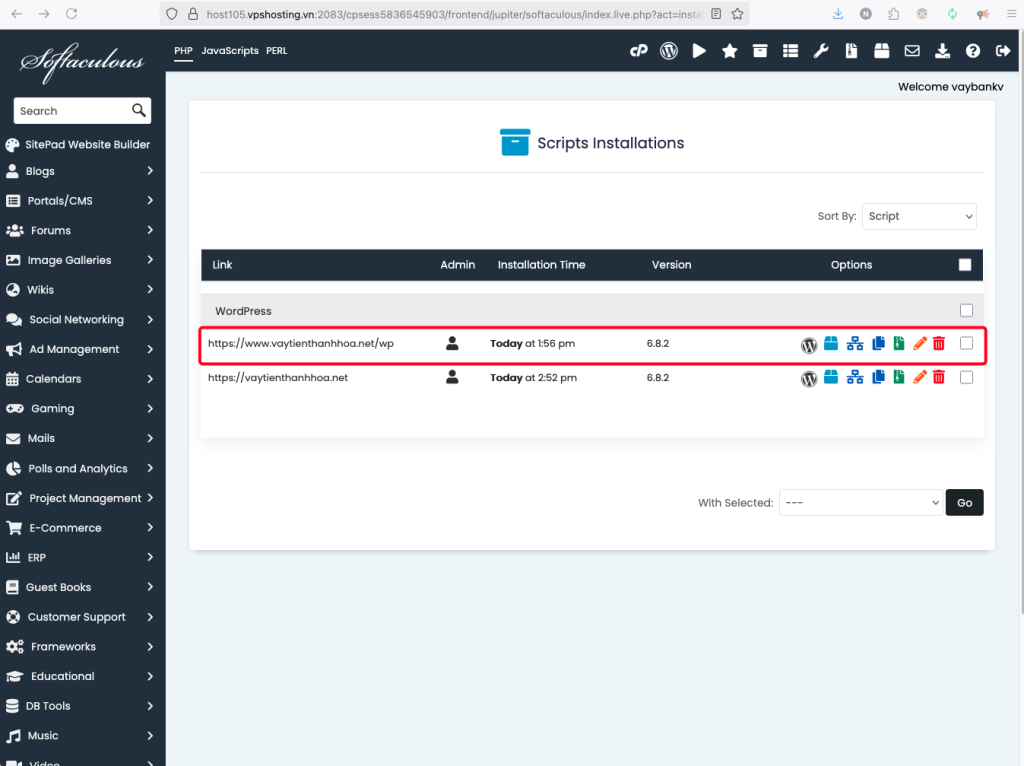Click the star icon in the top toolbar

(x=729, y=51)
